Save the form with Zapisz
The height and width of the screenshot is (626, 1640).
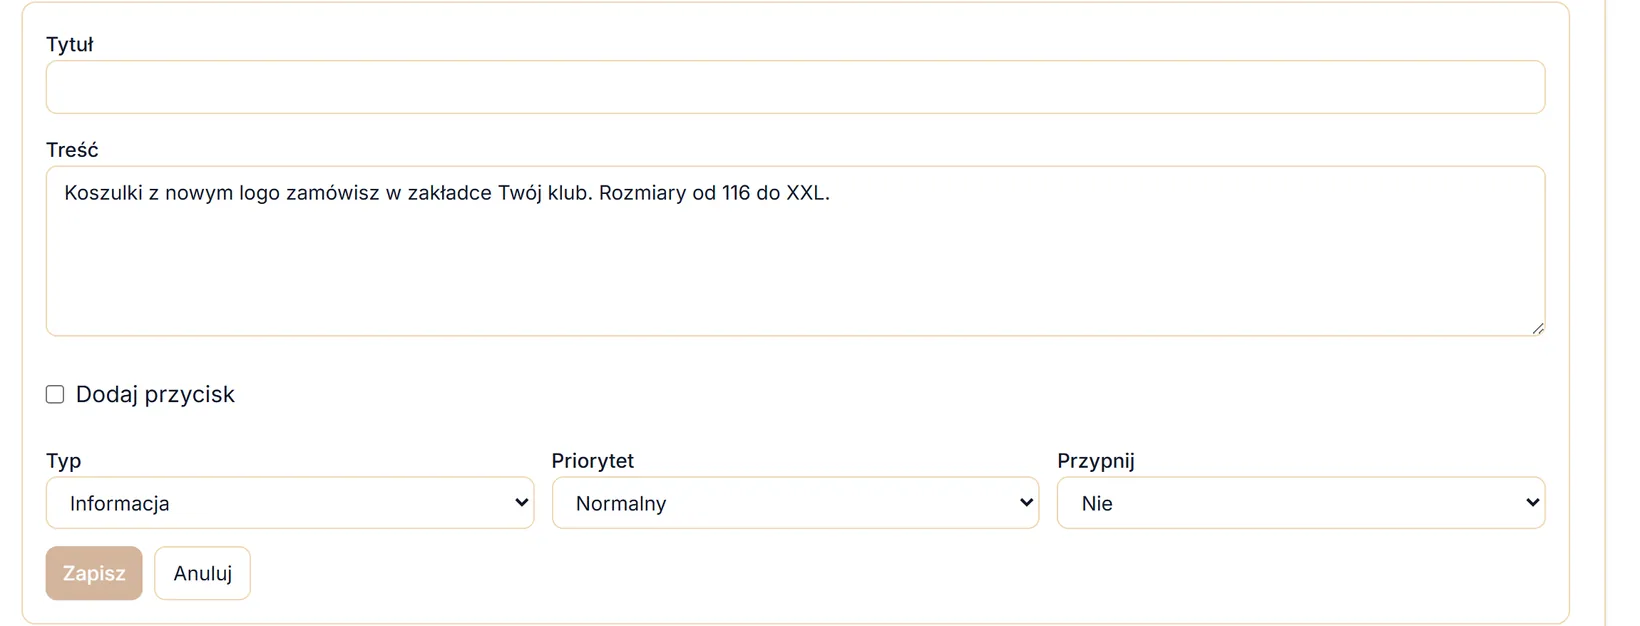pyautogui.click(x=94, y=573)
